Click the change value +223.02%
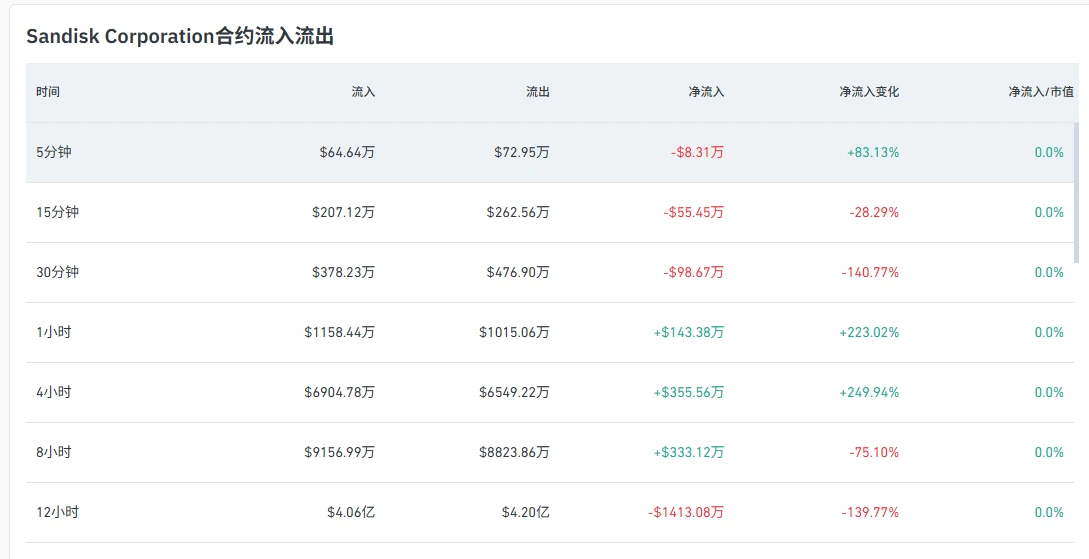Image resolution: width=1089 pixels, height=559 pixels. pos(870,332)
